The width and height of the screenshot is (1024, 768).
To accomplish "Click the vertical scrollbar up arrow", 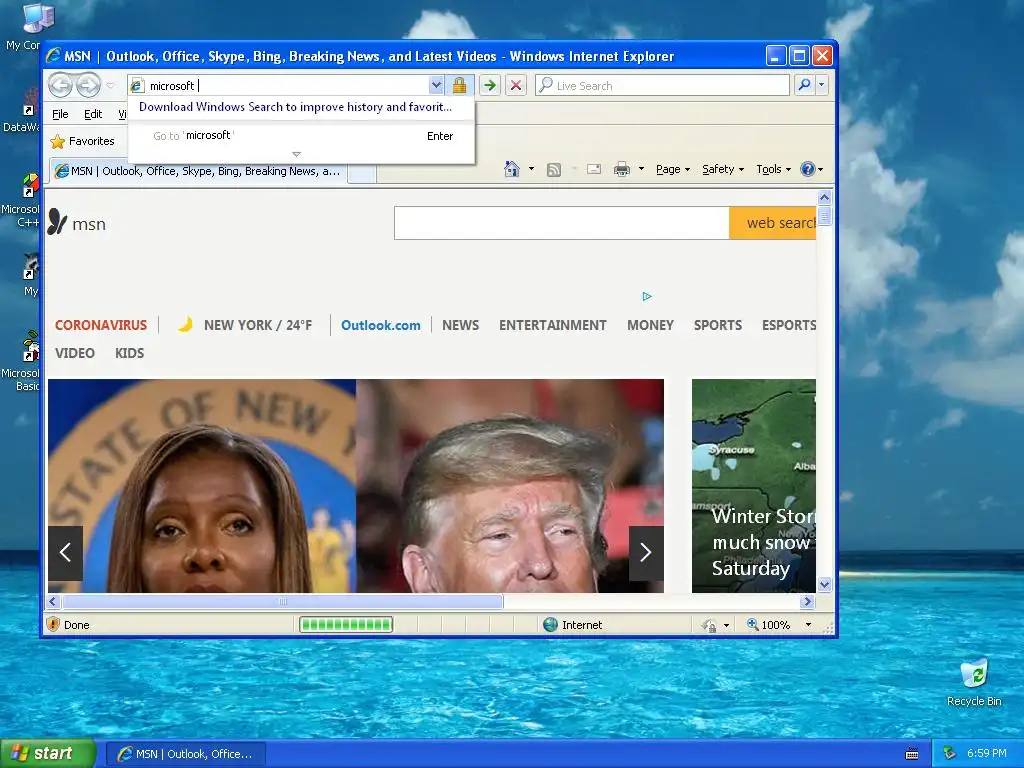I will (824, 197).
